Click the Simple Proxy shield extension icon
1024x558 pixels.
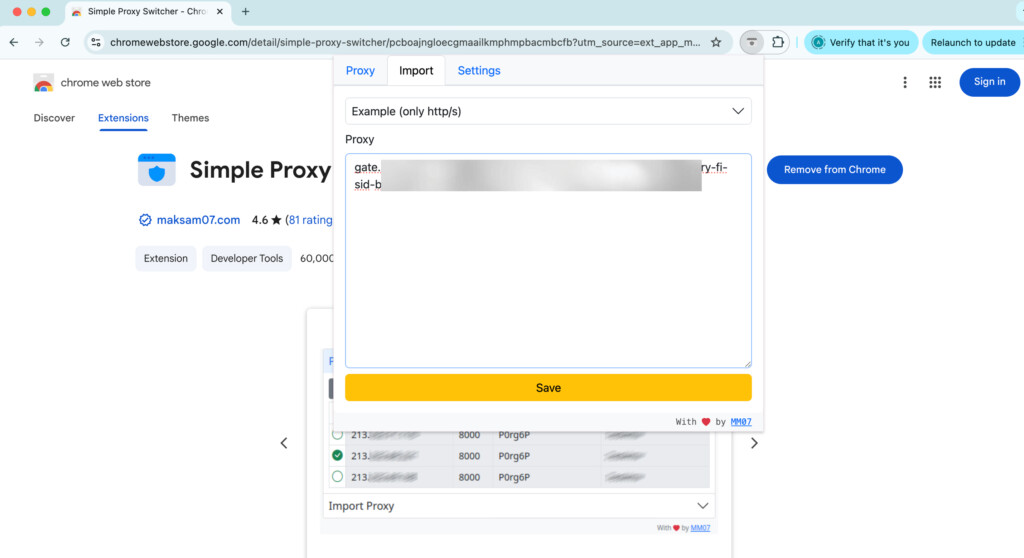coord(157,170)
